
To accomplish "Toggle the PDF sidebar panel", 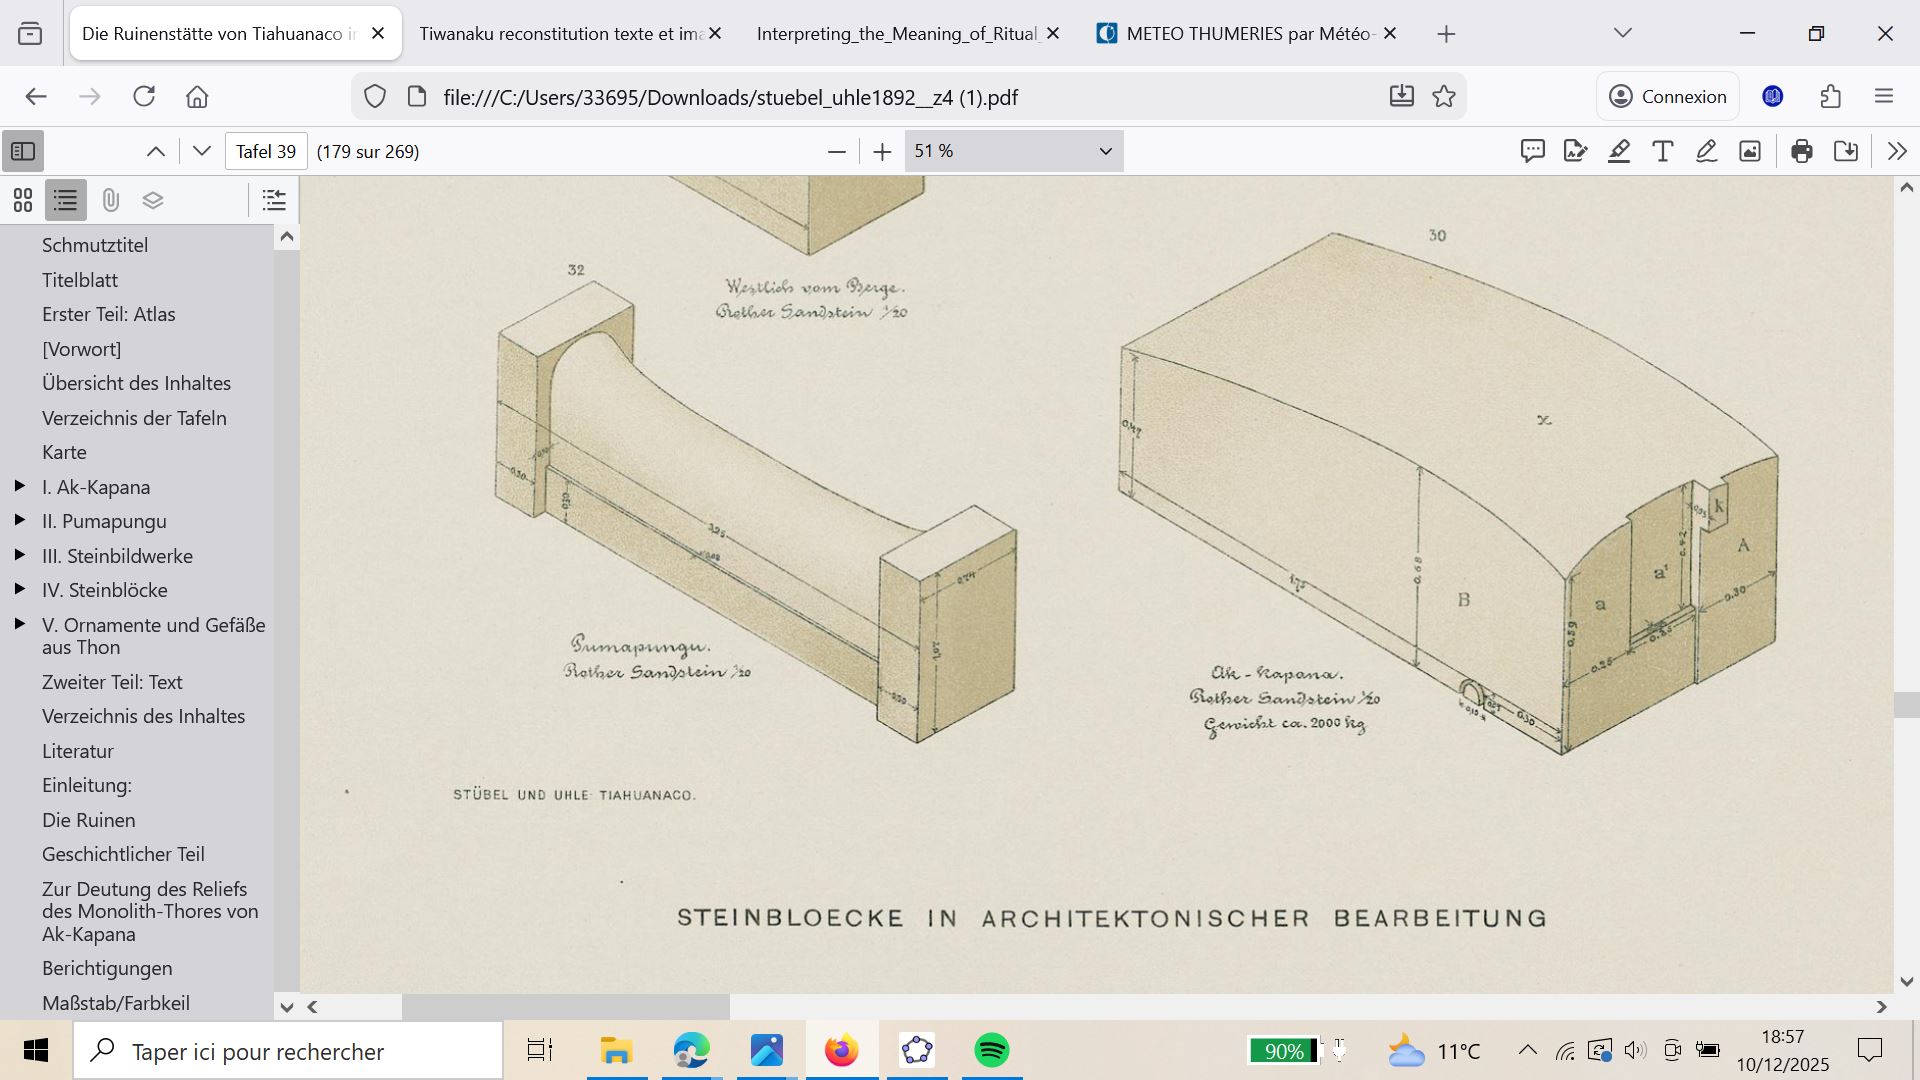I will [x=23, y=151].
